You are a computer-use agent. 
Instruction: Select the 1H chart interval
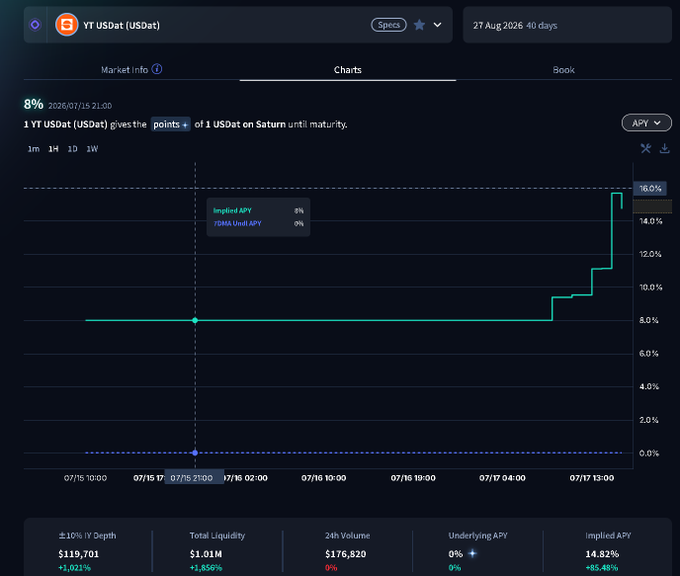point(53,149)
